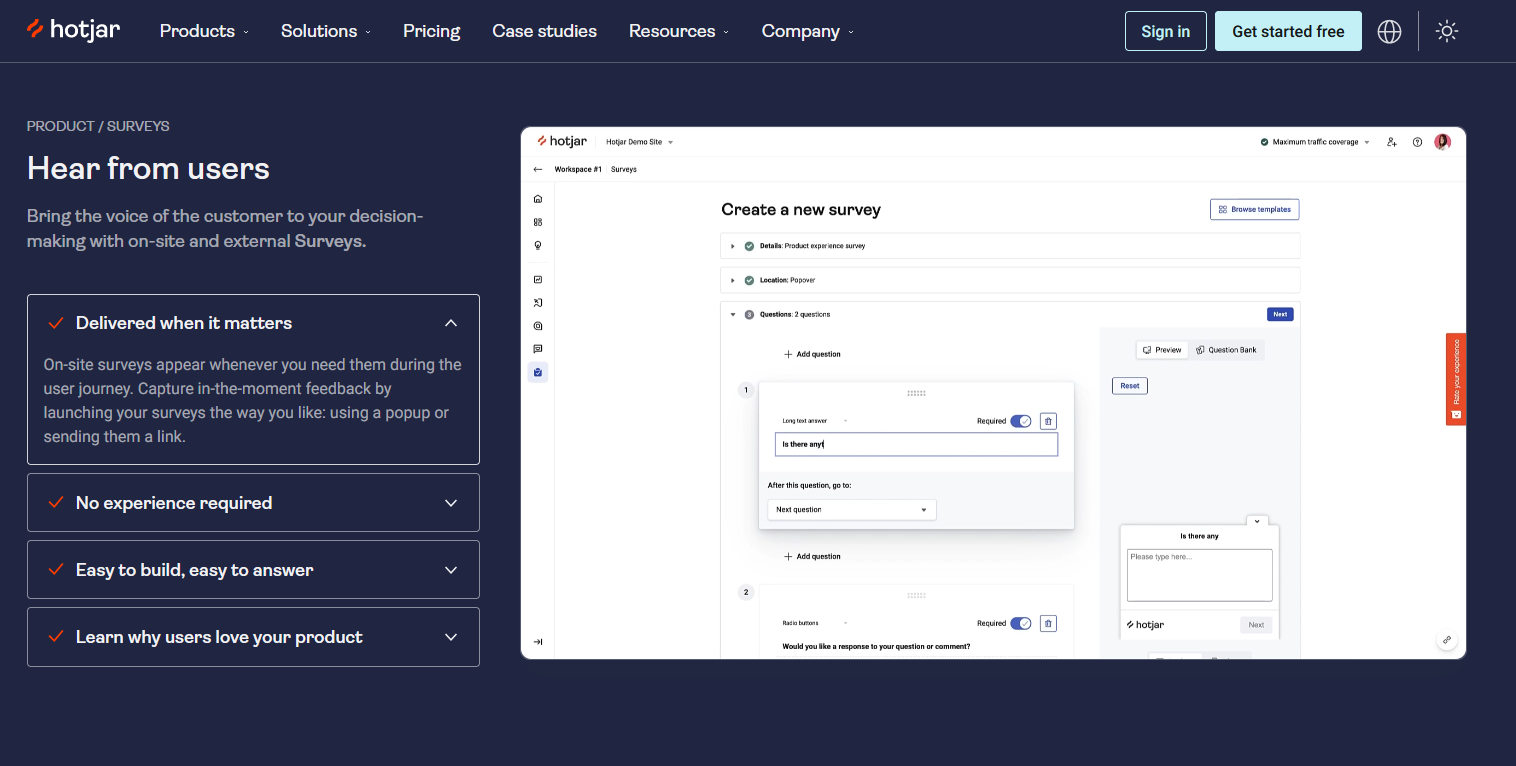Select the Surveys icon in the sidebar
1516x766 pixels.
[x=538, y=372]
